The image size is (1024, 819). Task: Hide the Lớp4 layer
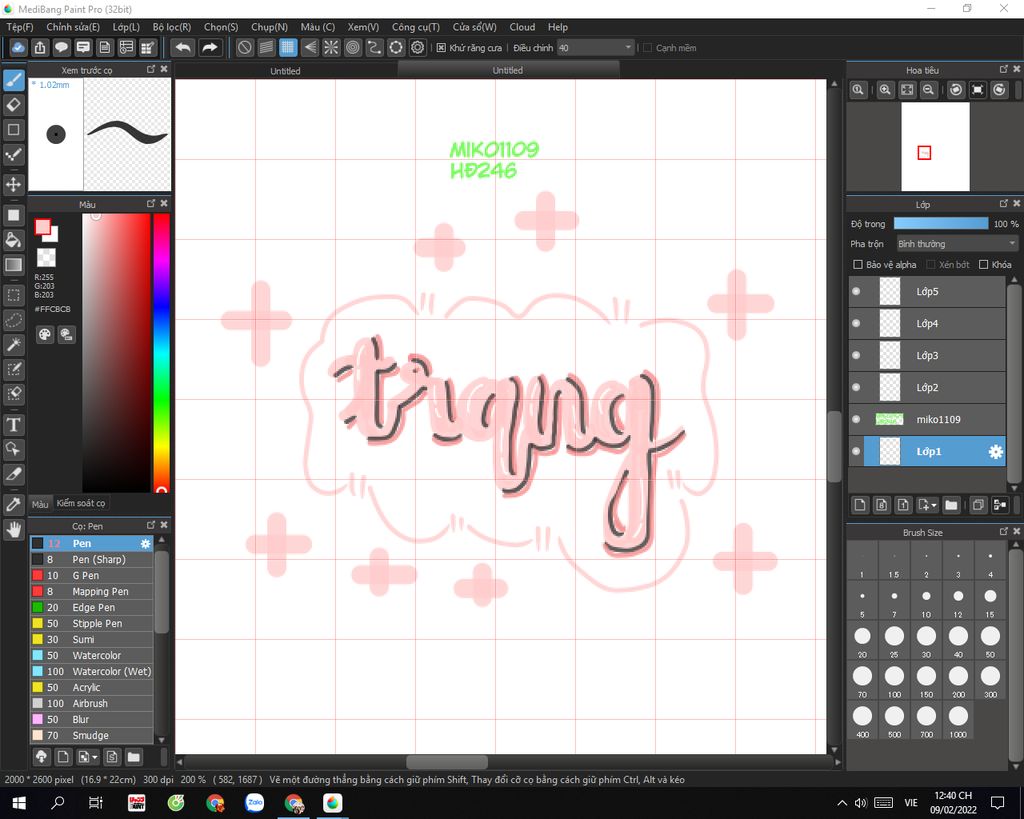tap(856, 323)
